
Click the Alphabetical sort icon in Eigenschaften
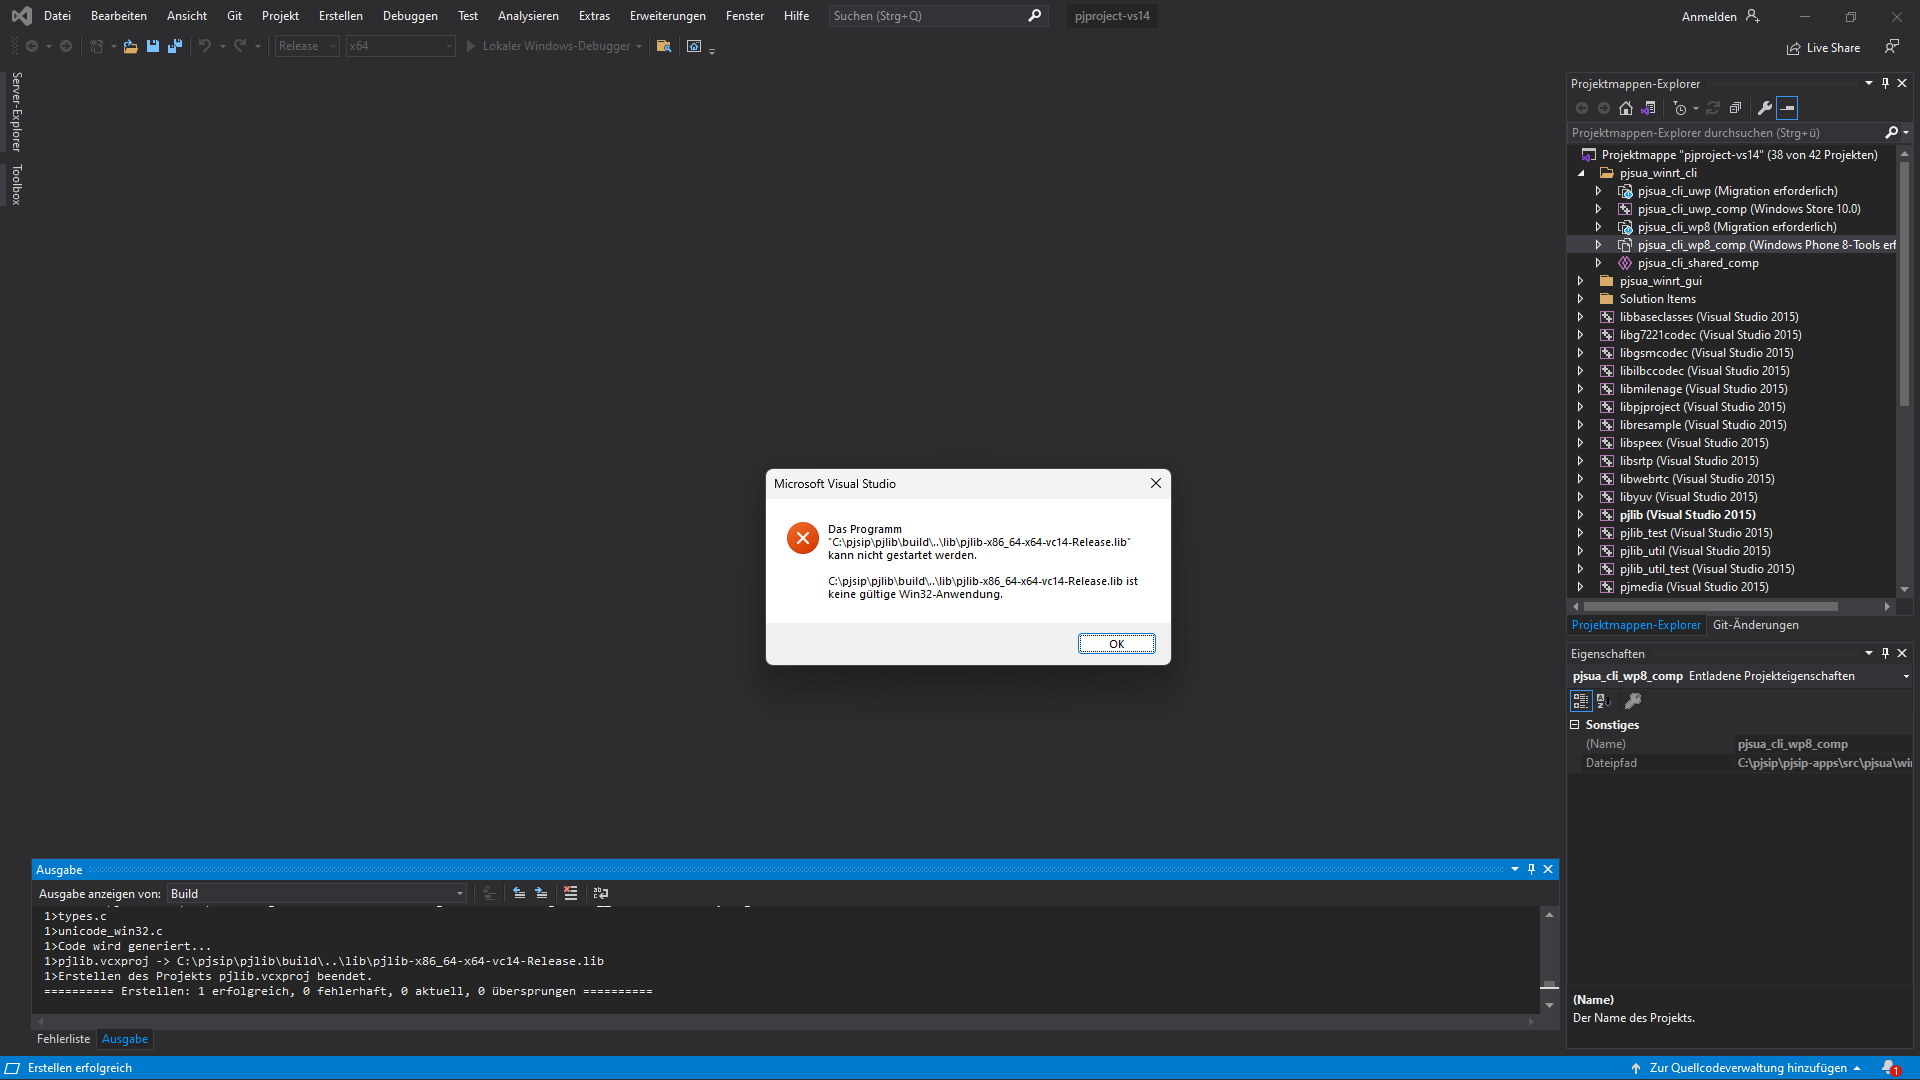coord(1604,701)
